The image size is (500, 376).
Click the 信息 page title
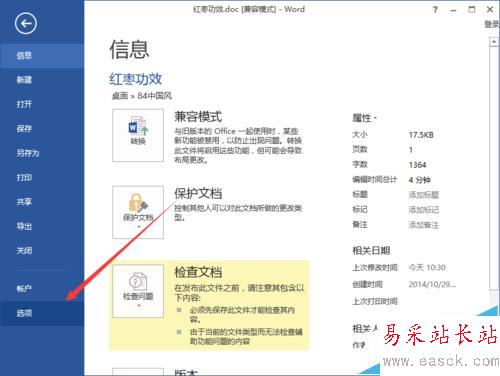pos(129,49)
